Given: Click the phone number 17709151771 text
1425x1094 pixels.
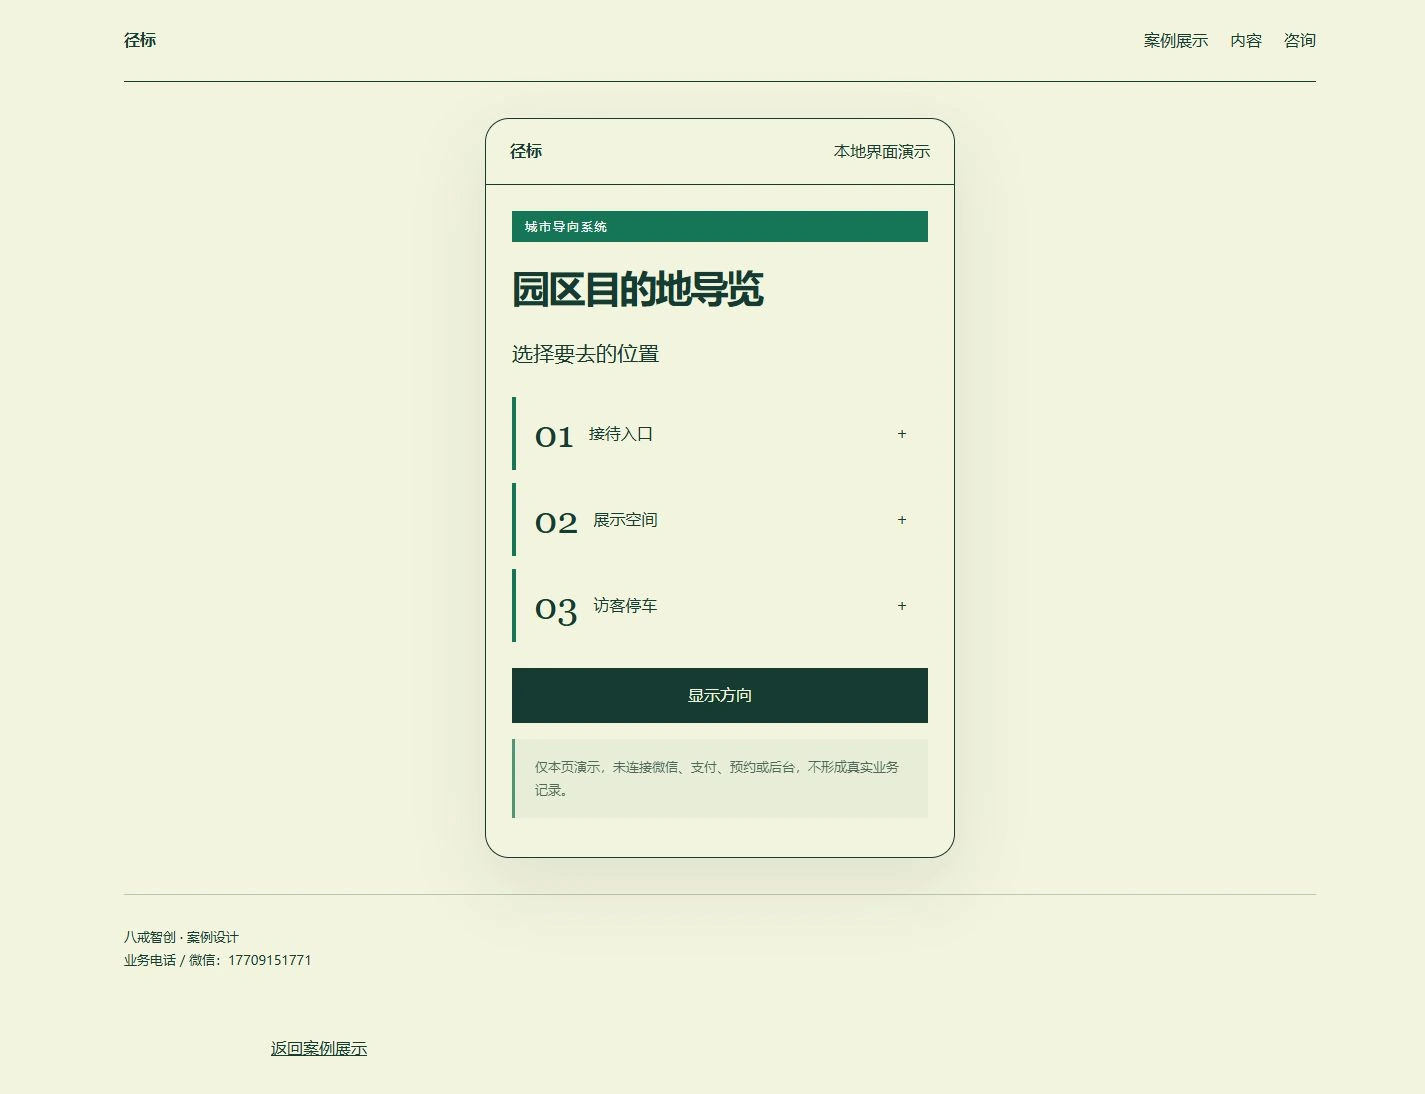Looking at the screenshot, I should pyautogui.click(x=270, y=960).
